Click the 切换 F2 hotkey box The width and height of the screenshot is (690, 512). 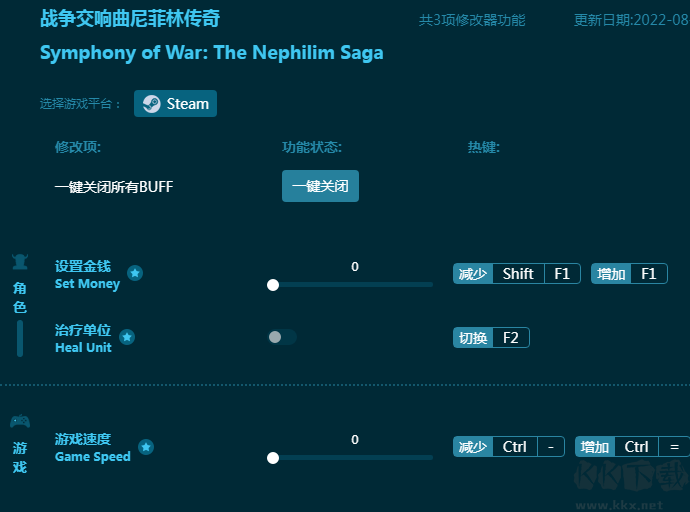pos(491,338)
